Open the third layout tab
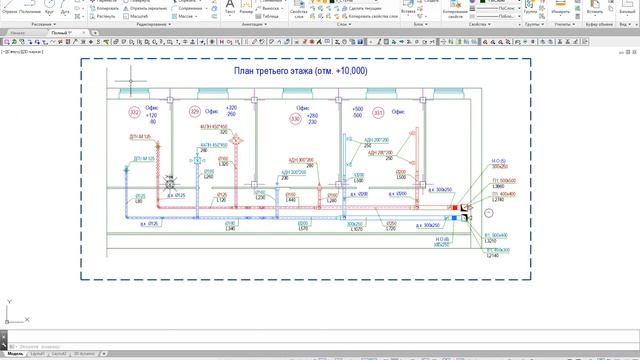640x360 pixels. 84,353
